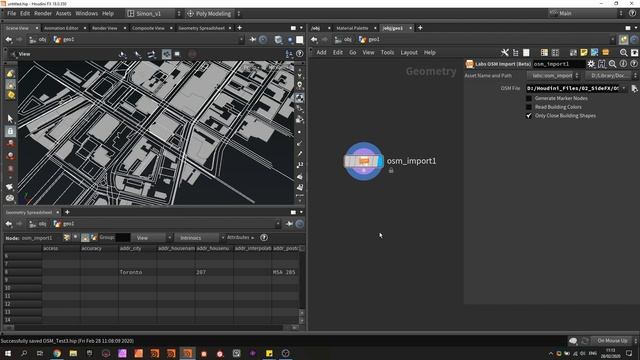
Task: Click the top yellow shelf tool icon
Action: point(10,73)
